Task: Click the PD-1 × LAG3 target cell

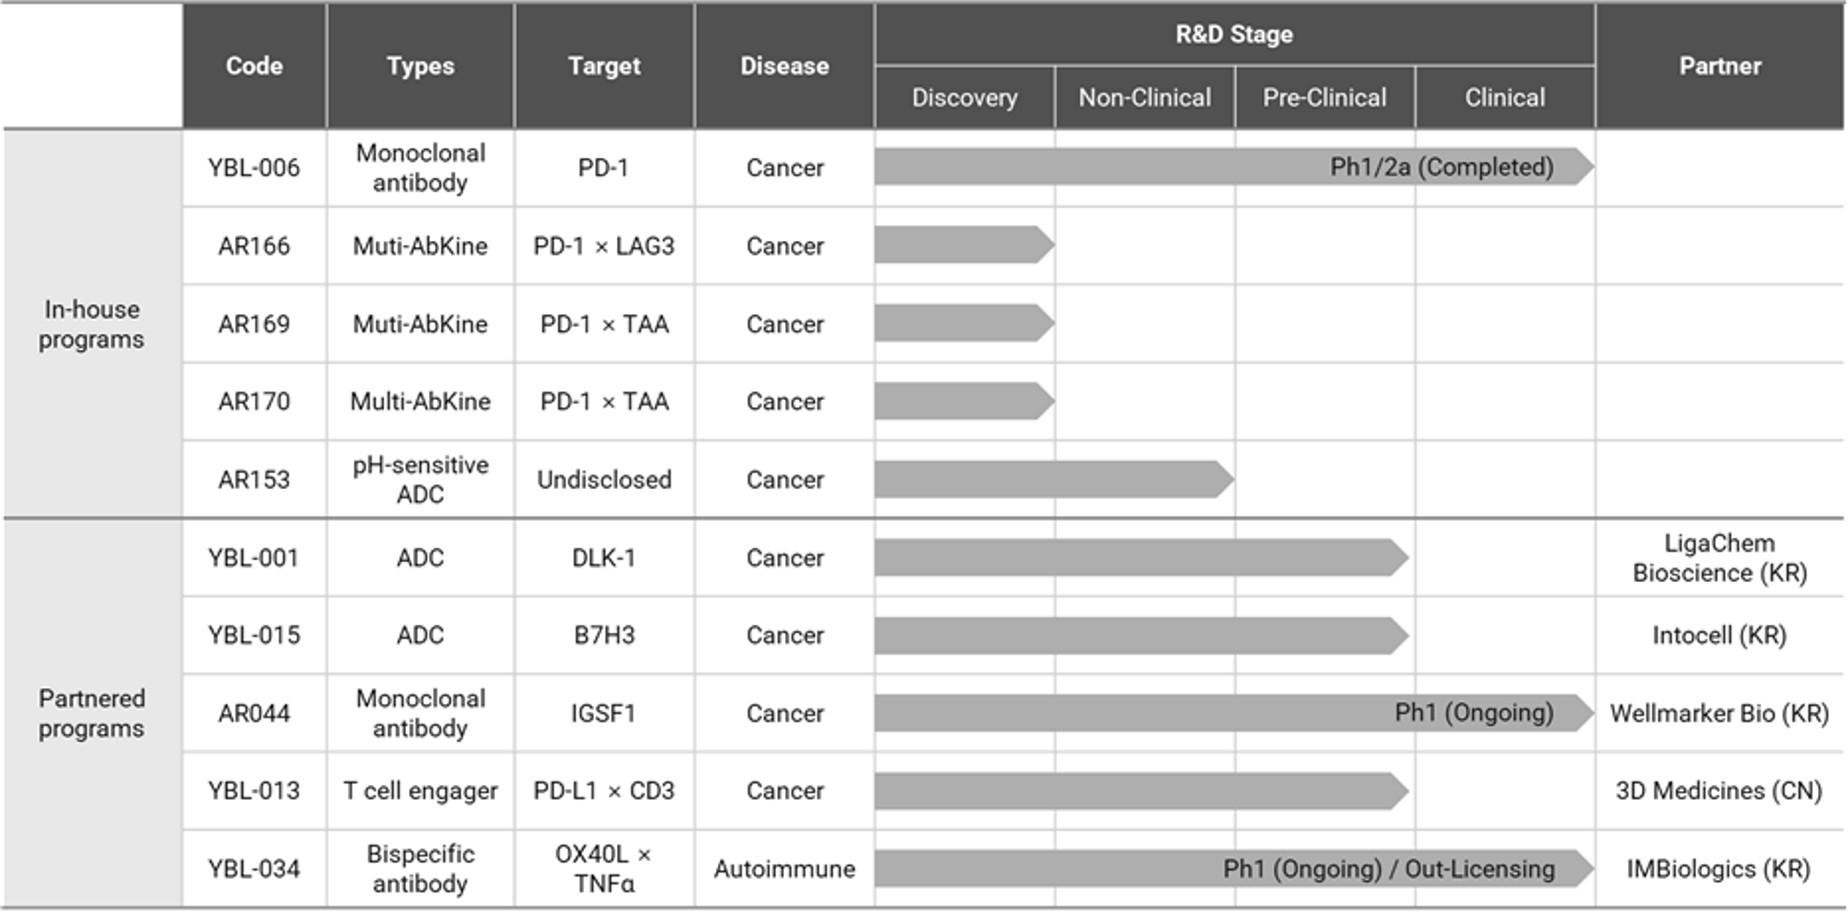Action: 604,246
